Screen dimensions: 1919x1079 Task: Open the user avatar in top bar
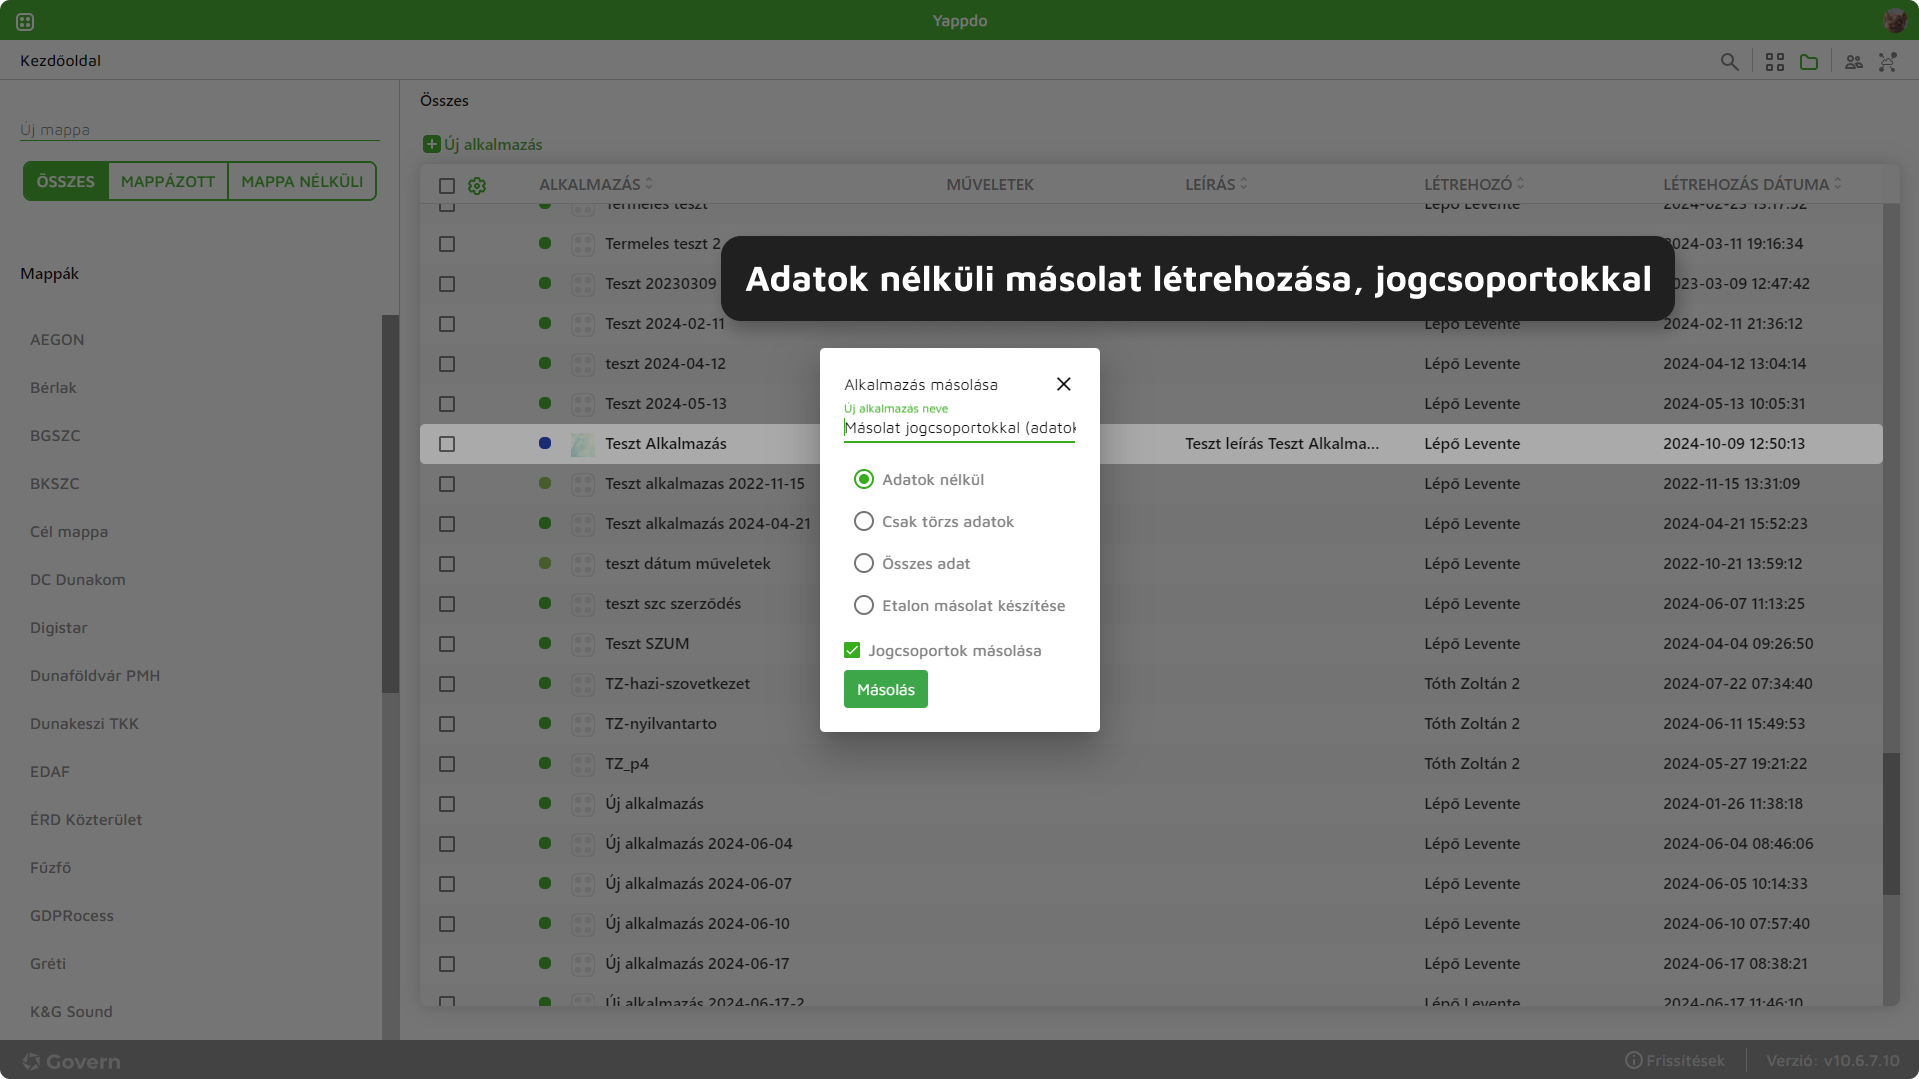1894,21
